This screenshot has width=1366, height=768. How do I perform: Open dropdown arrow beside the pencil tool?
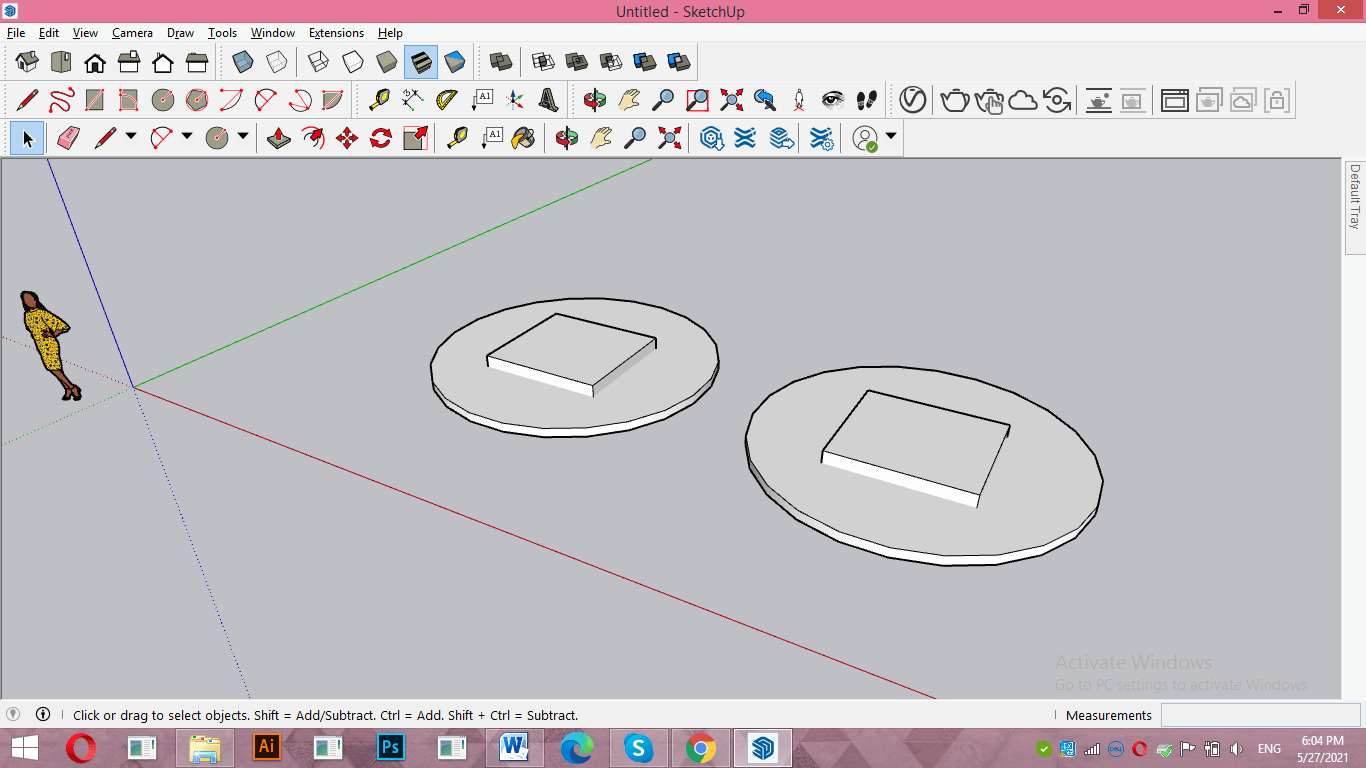131,137
